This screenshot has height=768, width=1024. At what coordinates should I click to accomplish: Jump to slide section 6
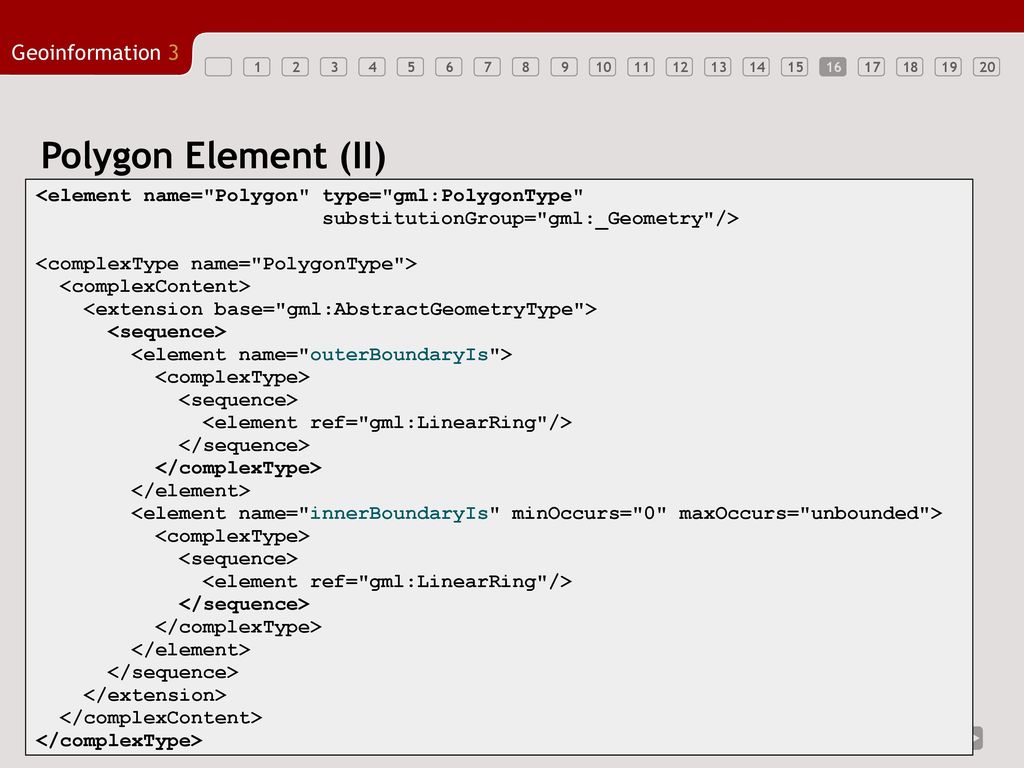(x=449, y=67)
